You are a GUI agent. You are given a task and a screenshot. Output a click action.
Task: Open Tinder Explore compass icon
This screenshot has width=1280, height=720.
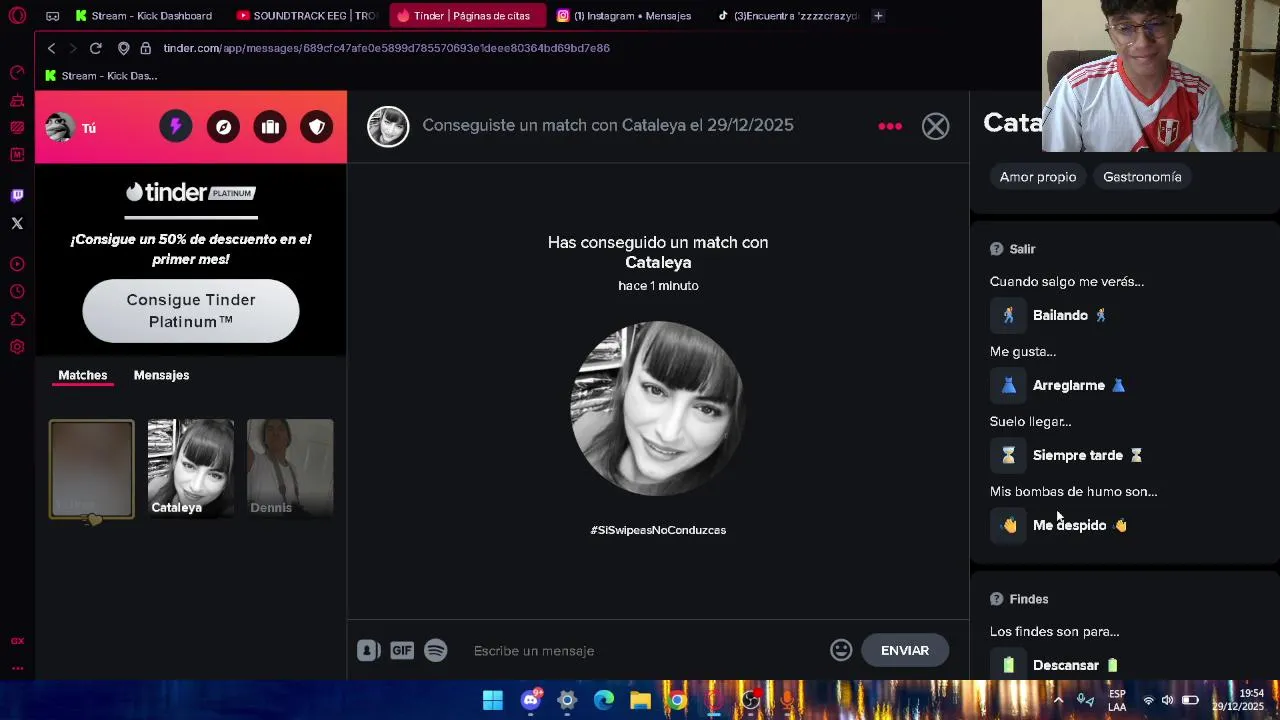click(x=223, y=127)
